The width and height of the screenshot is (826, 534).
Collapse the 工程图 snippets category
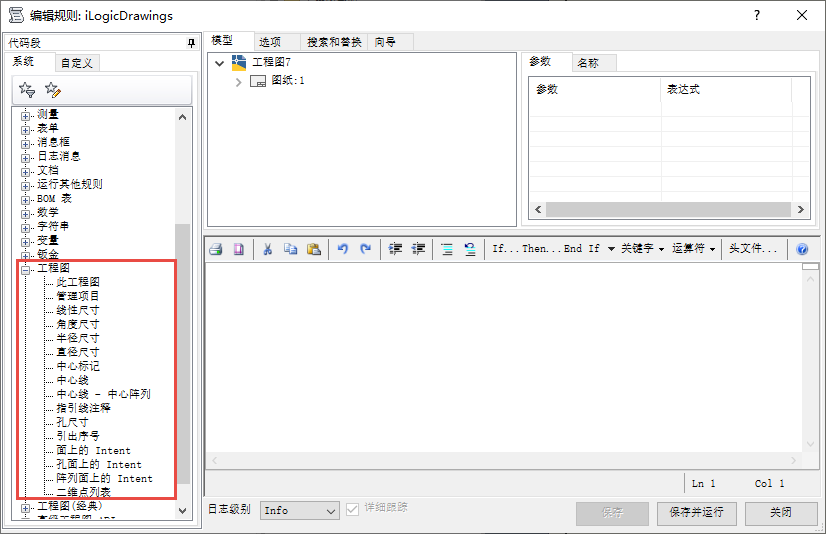25,270
